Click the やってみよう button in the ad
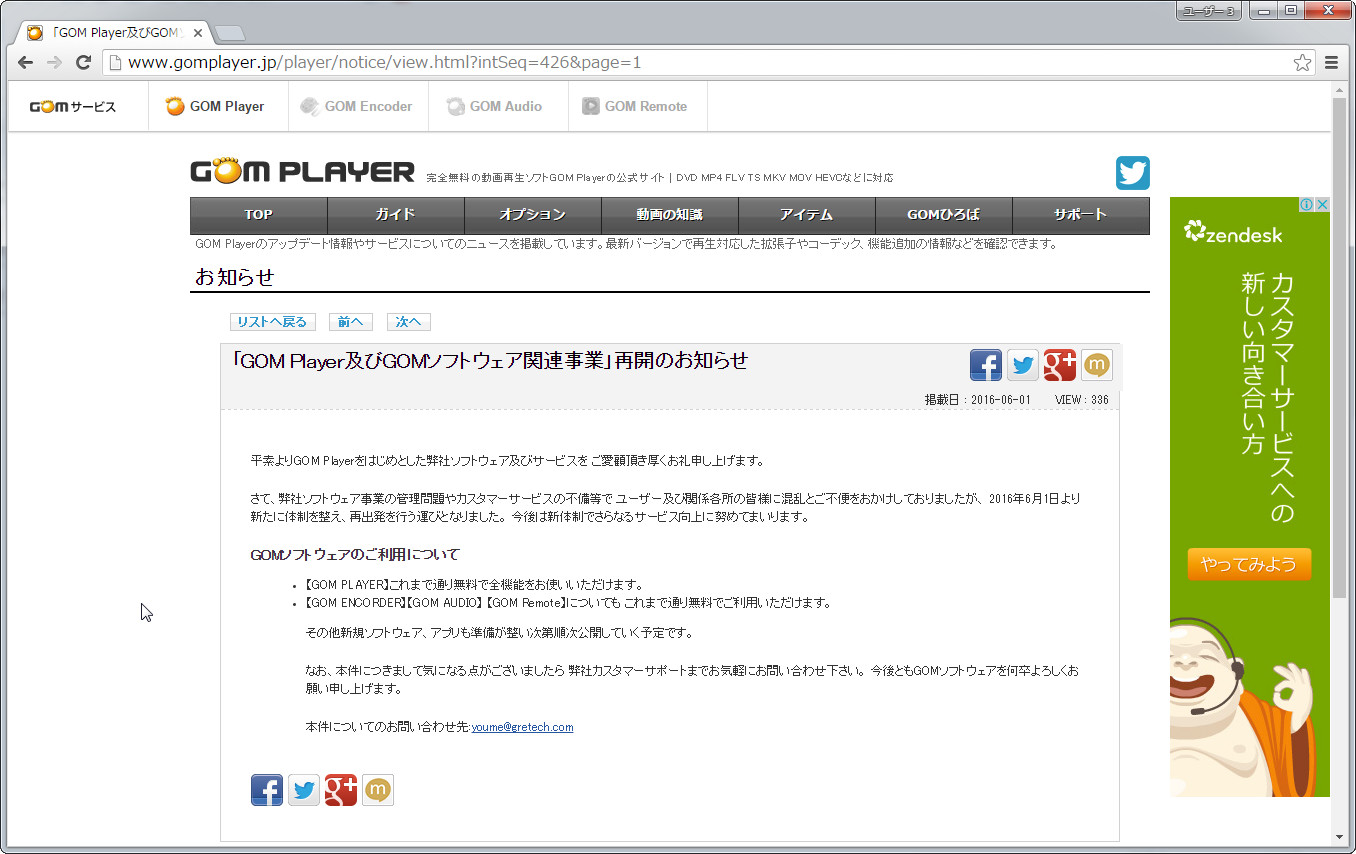 (x=1249, y=564)
